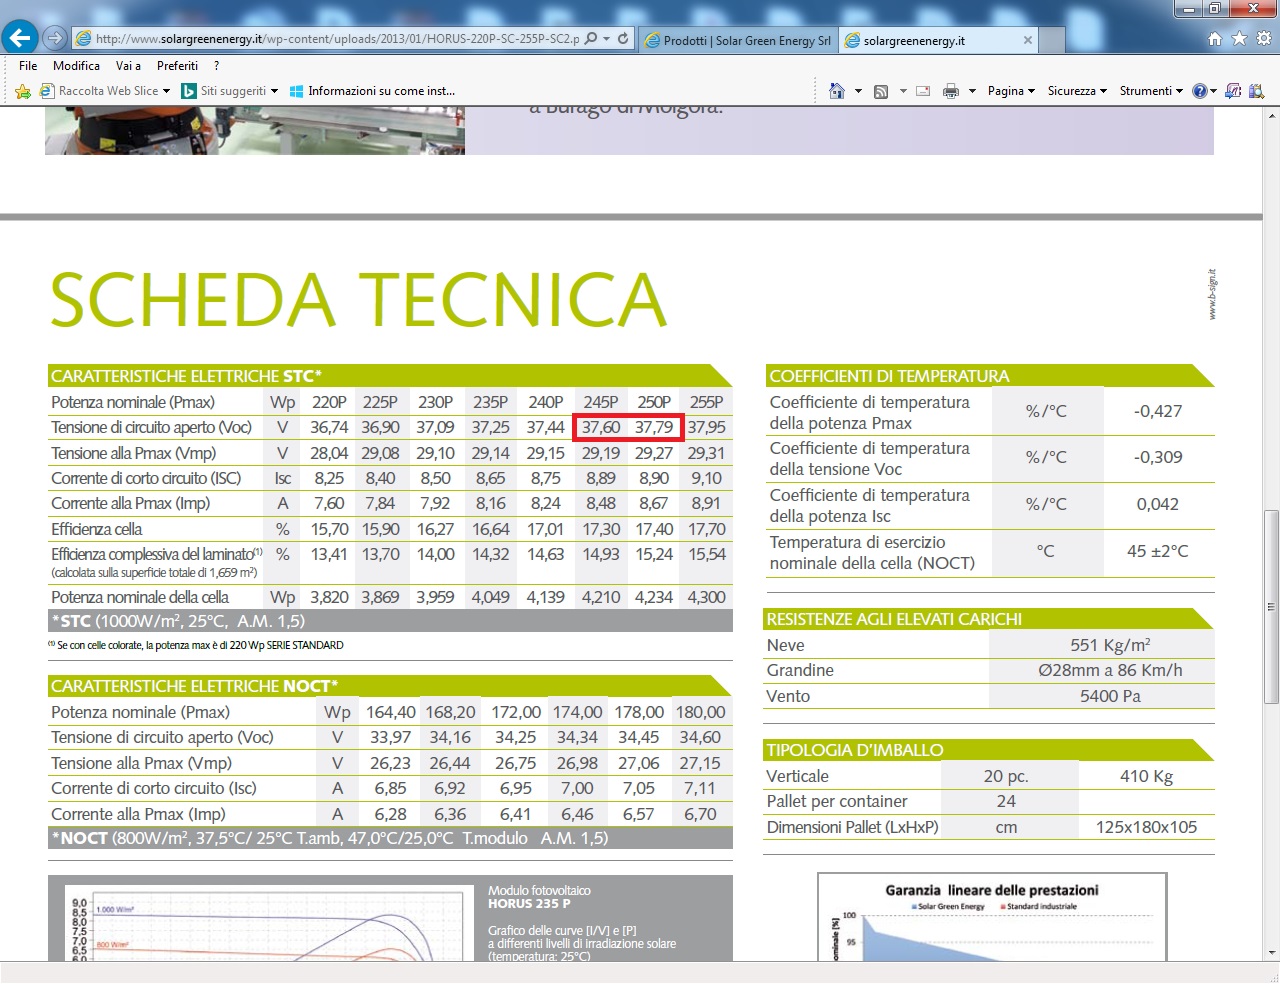This screenshot has height=984, width=1280.
Task: Click the Vento value 5400 Pa
Action: tap(1110, 696)
